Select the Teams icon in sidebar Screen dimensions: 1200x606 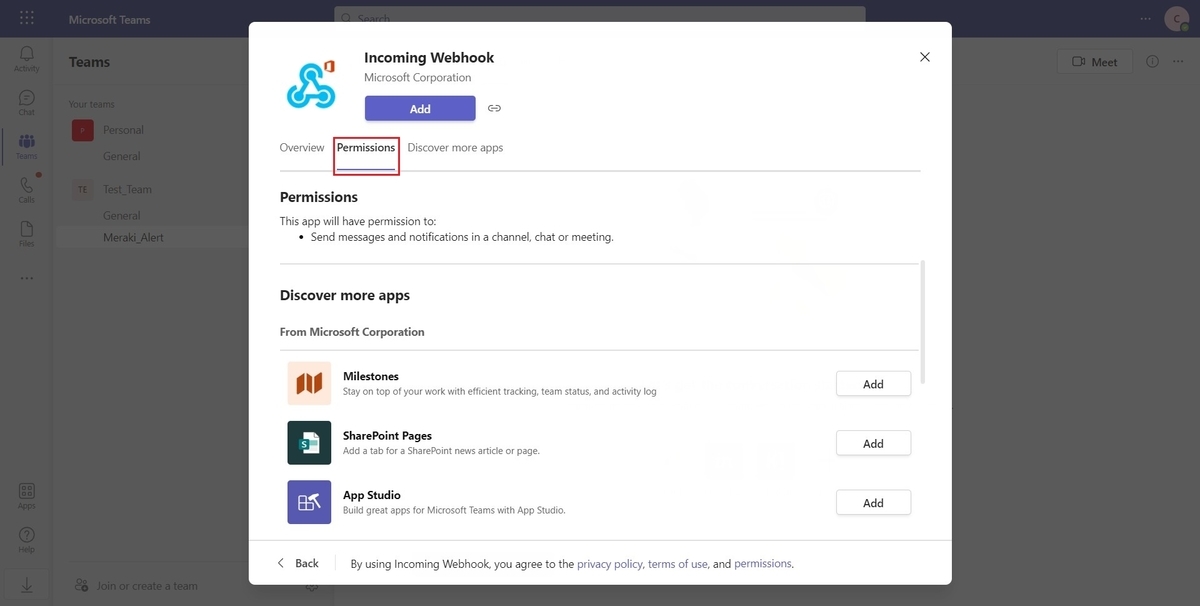(x=26, y=147)
